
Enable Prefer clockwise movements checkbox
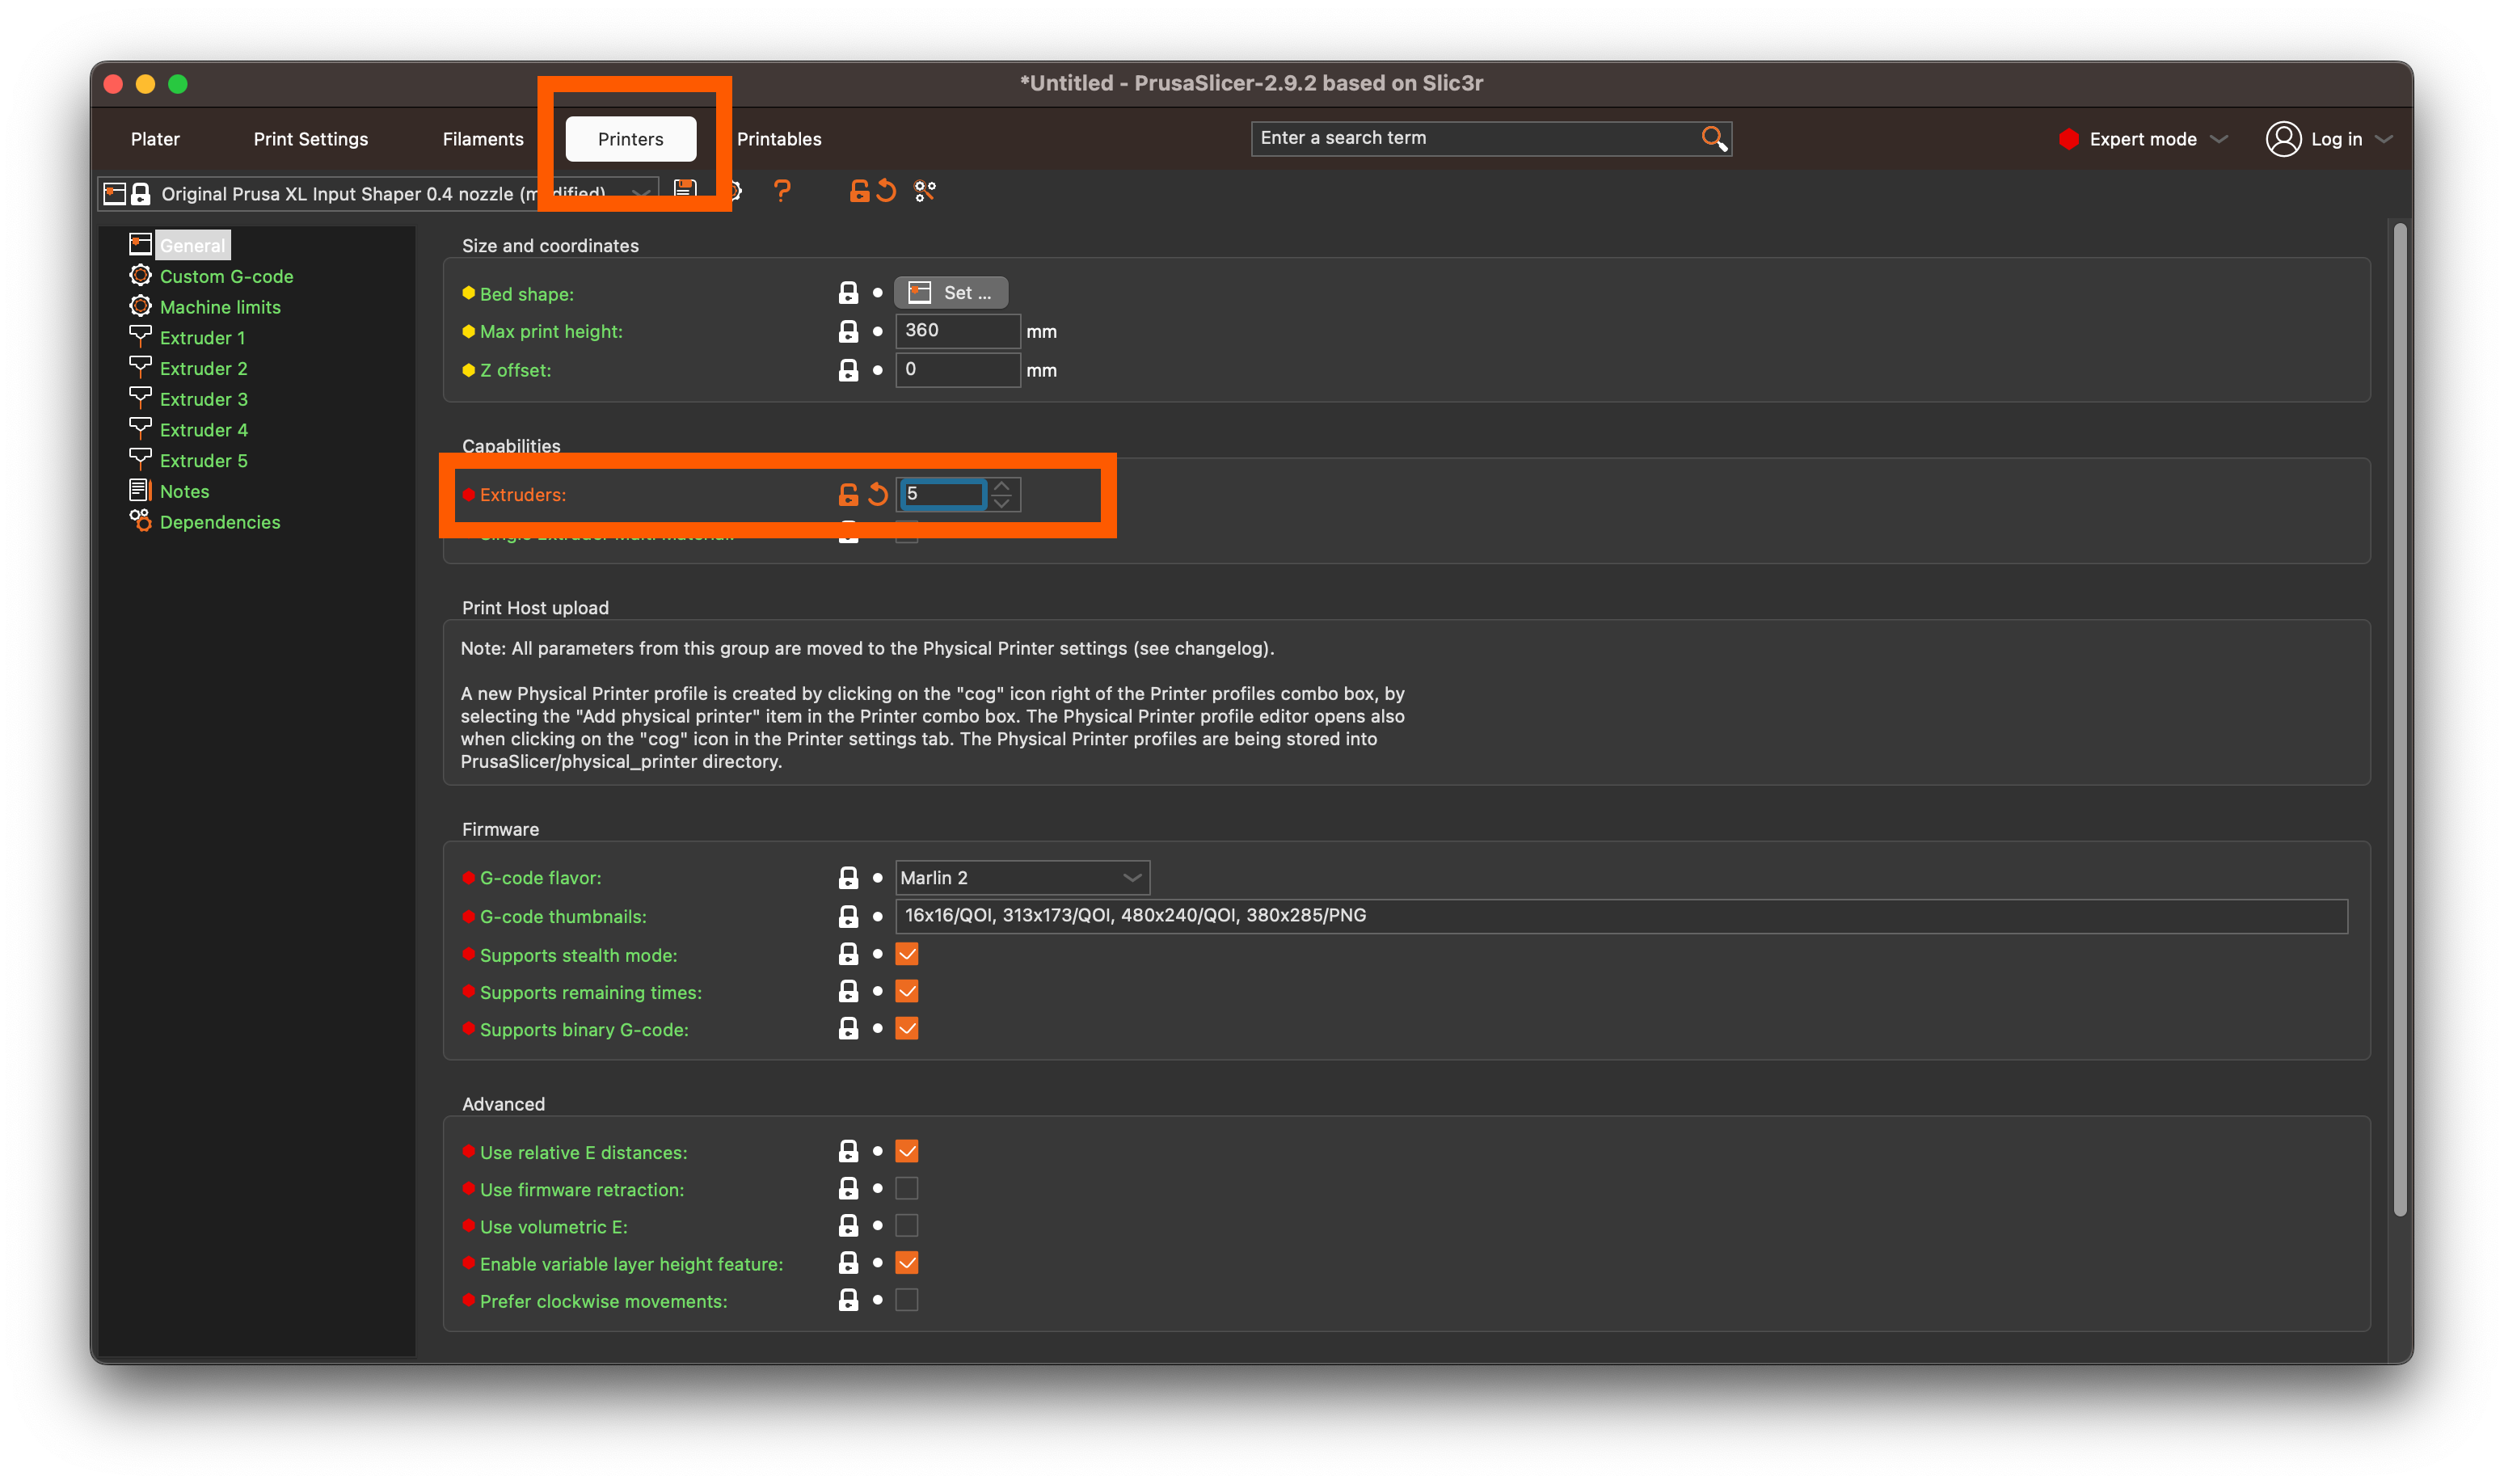[x=907, y=1300]
